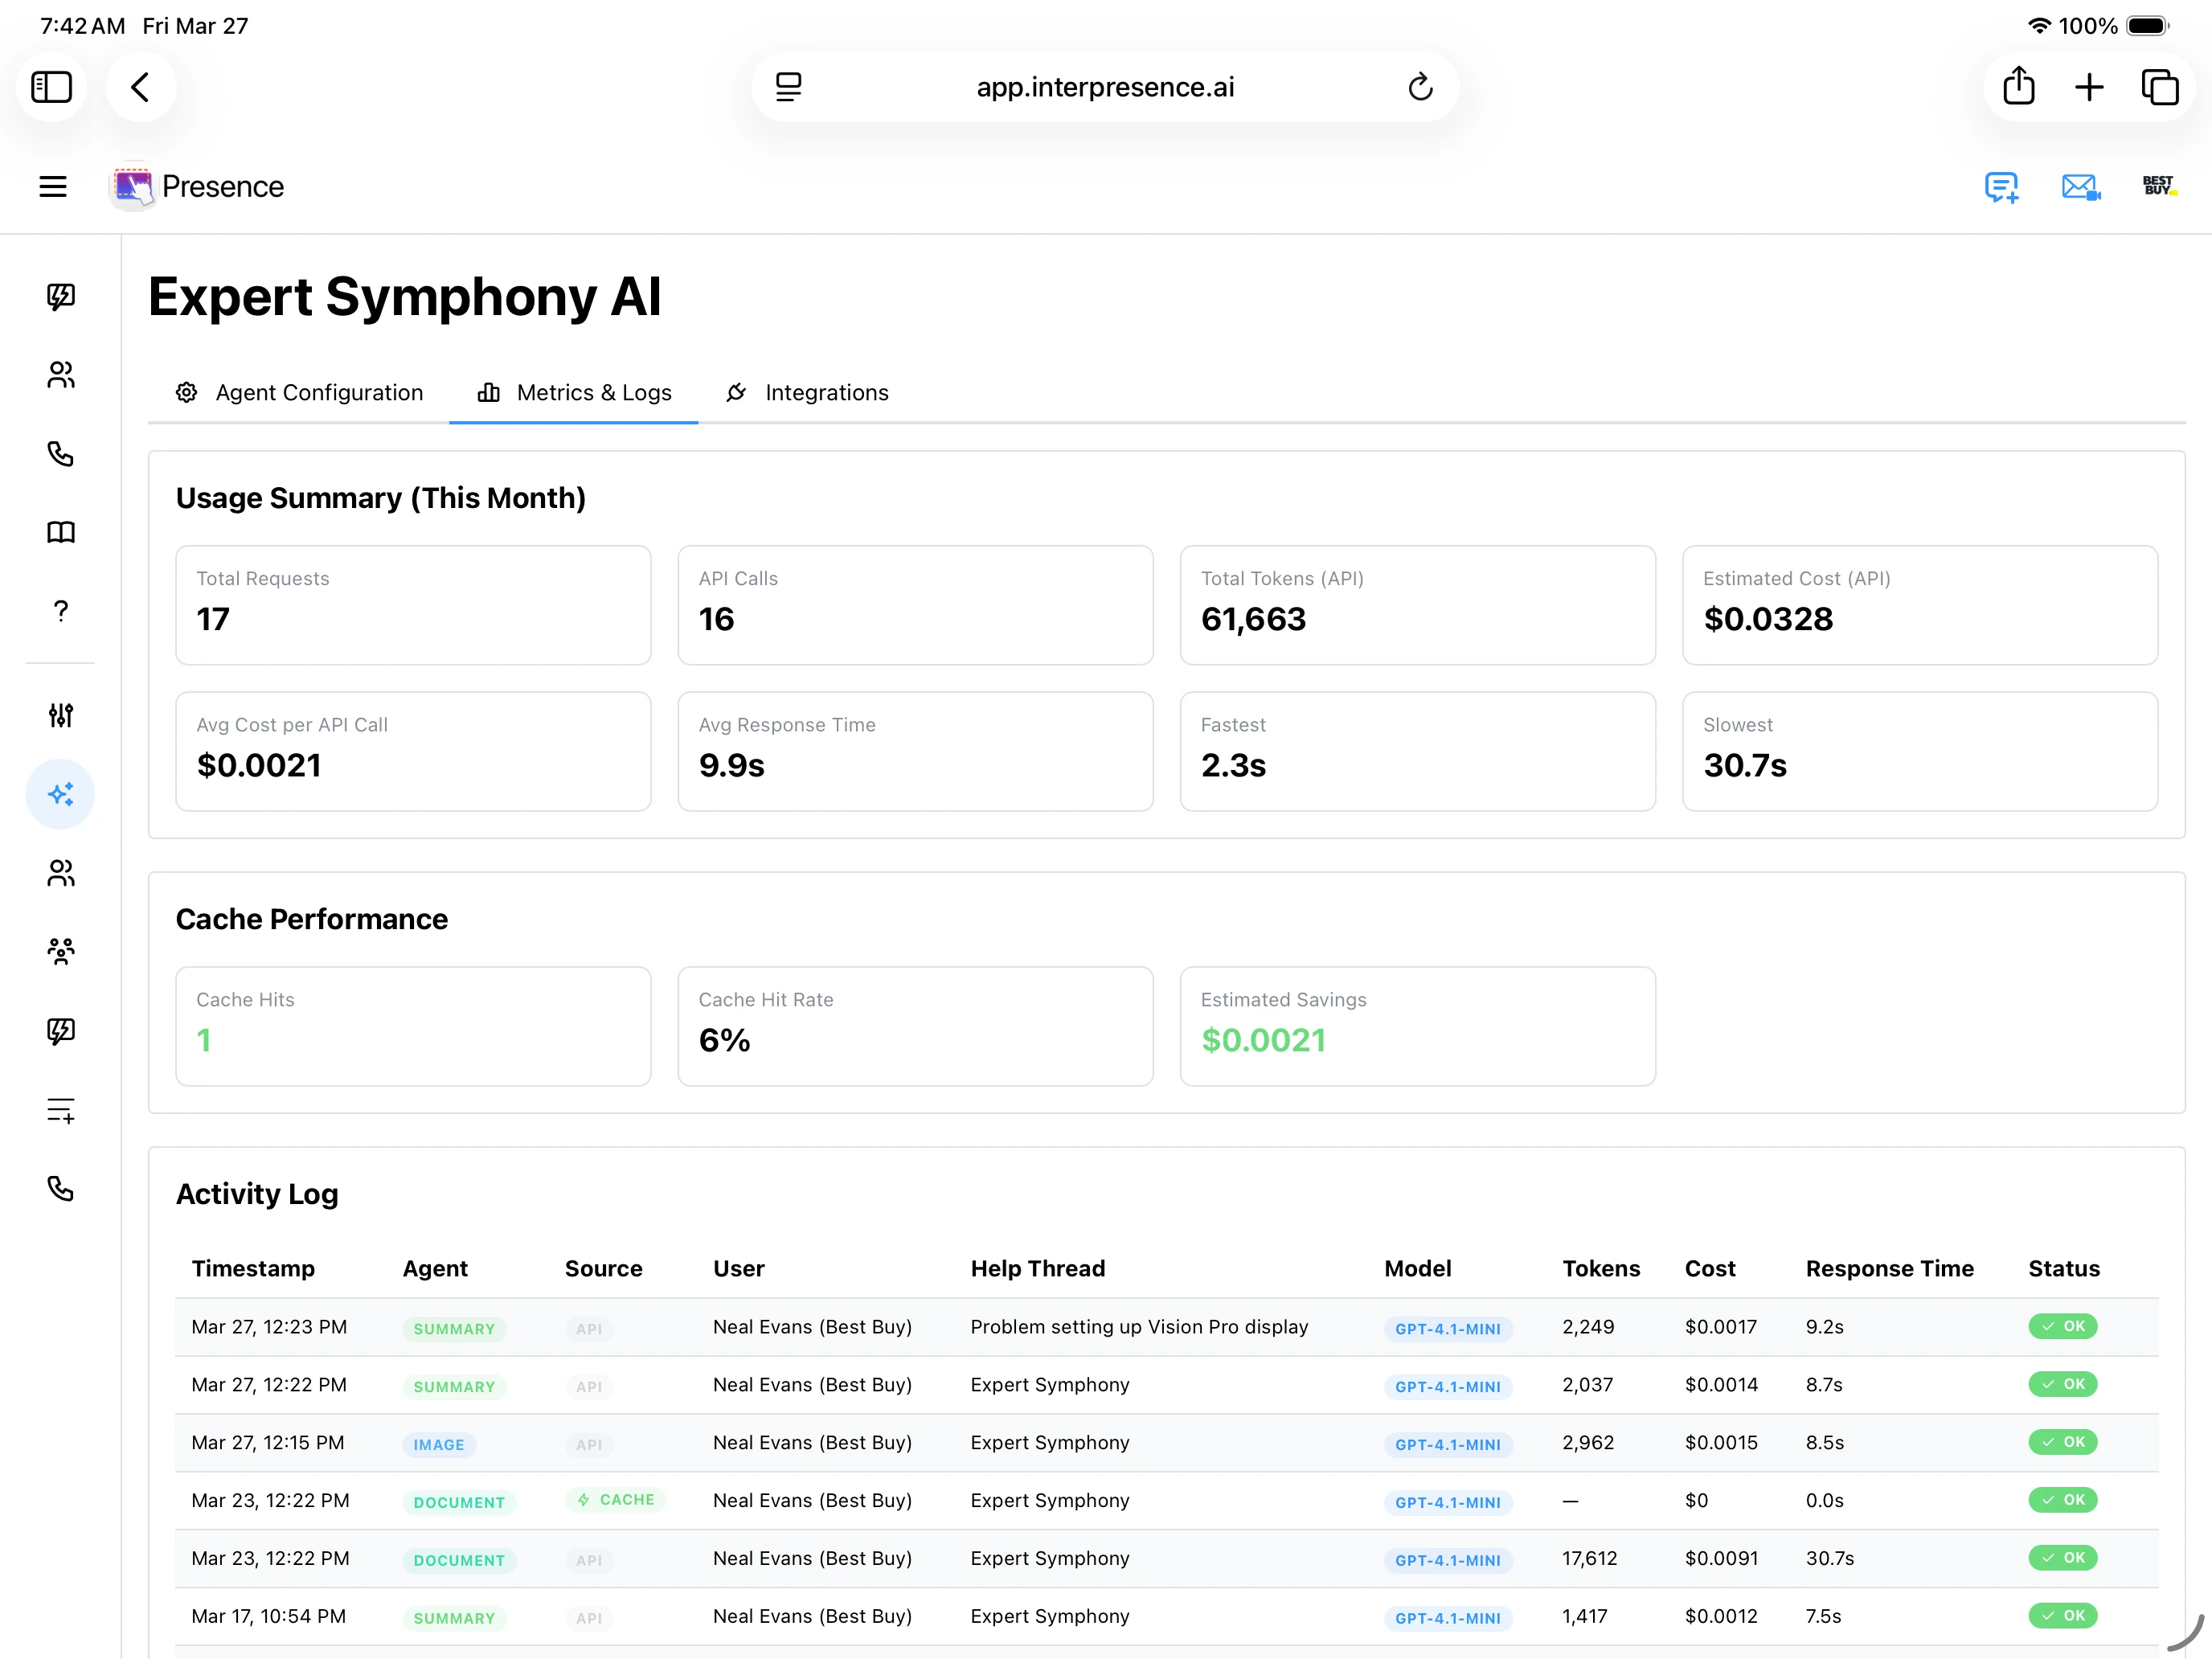Screen dimensions: 2212x1659
Task: Click the help question mark icon
Action: point(60,611)
